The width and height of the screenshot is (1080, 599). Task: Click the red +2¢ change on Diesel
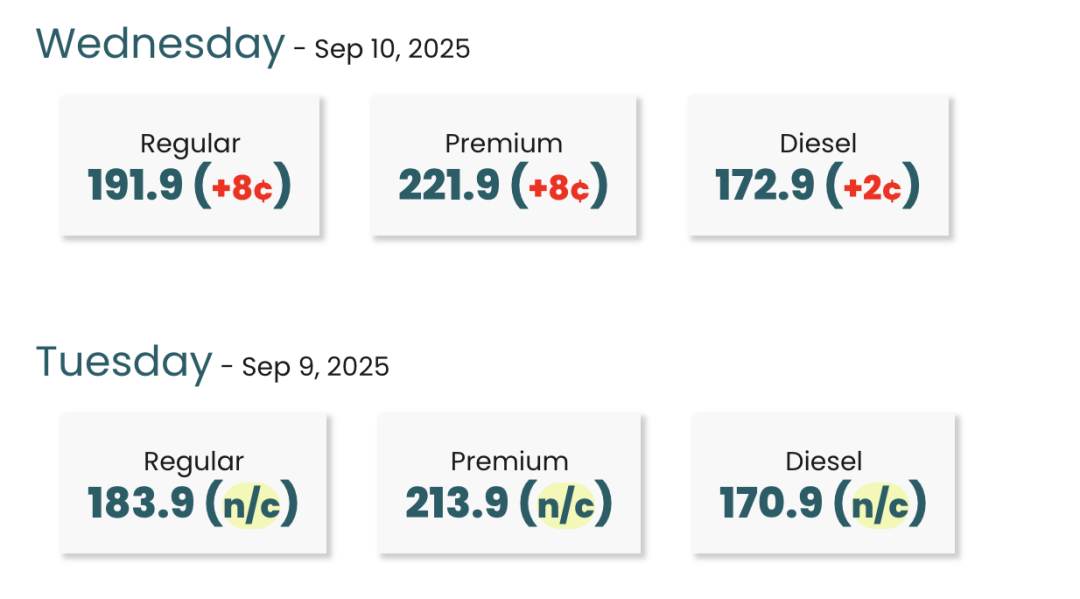(873, 187)
